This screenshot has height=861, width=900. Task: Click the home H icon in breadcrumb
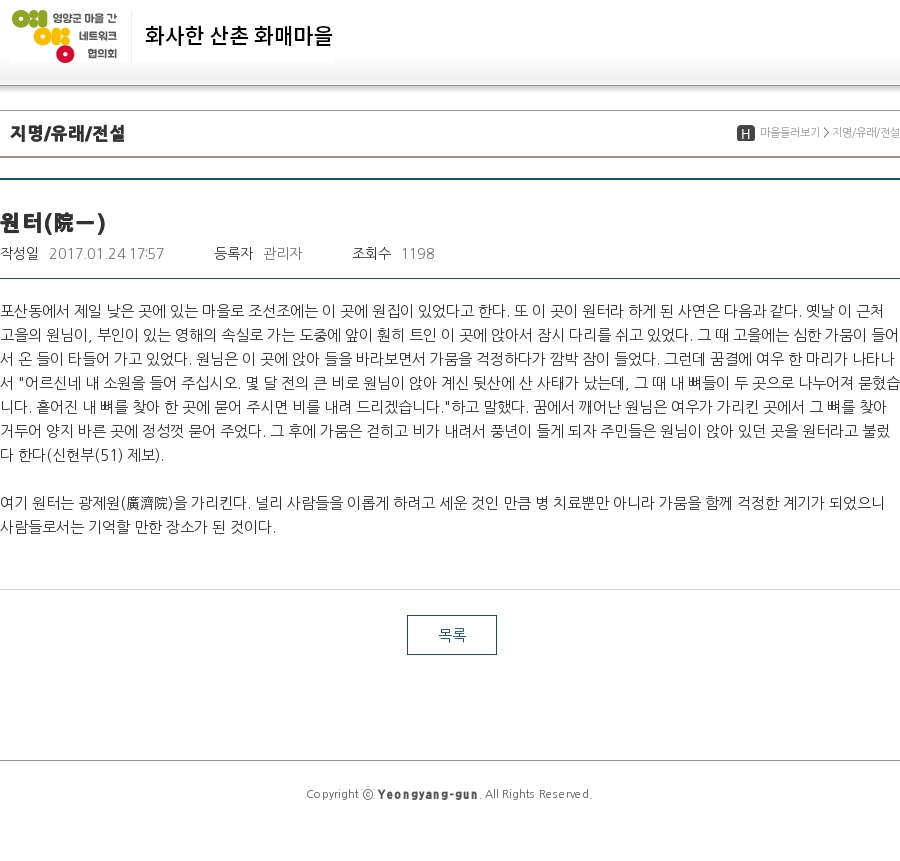(746, 133)
